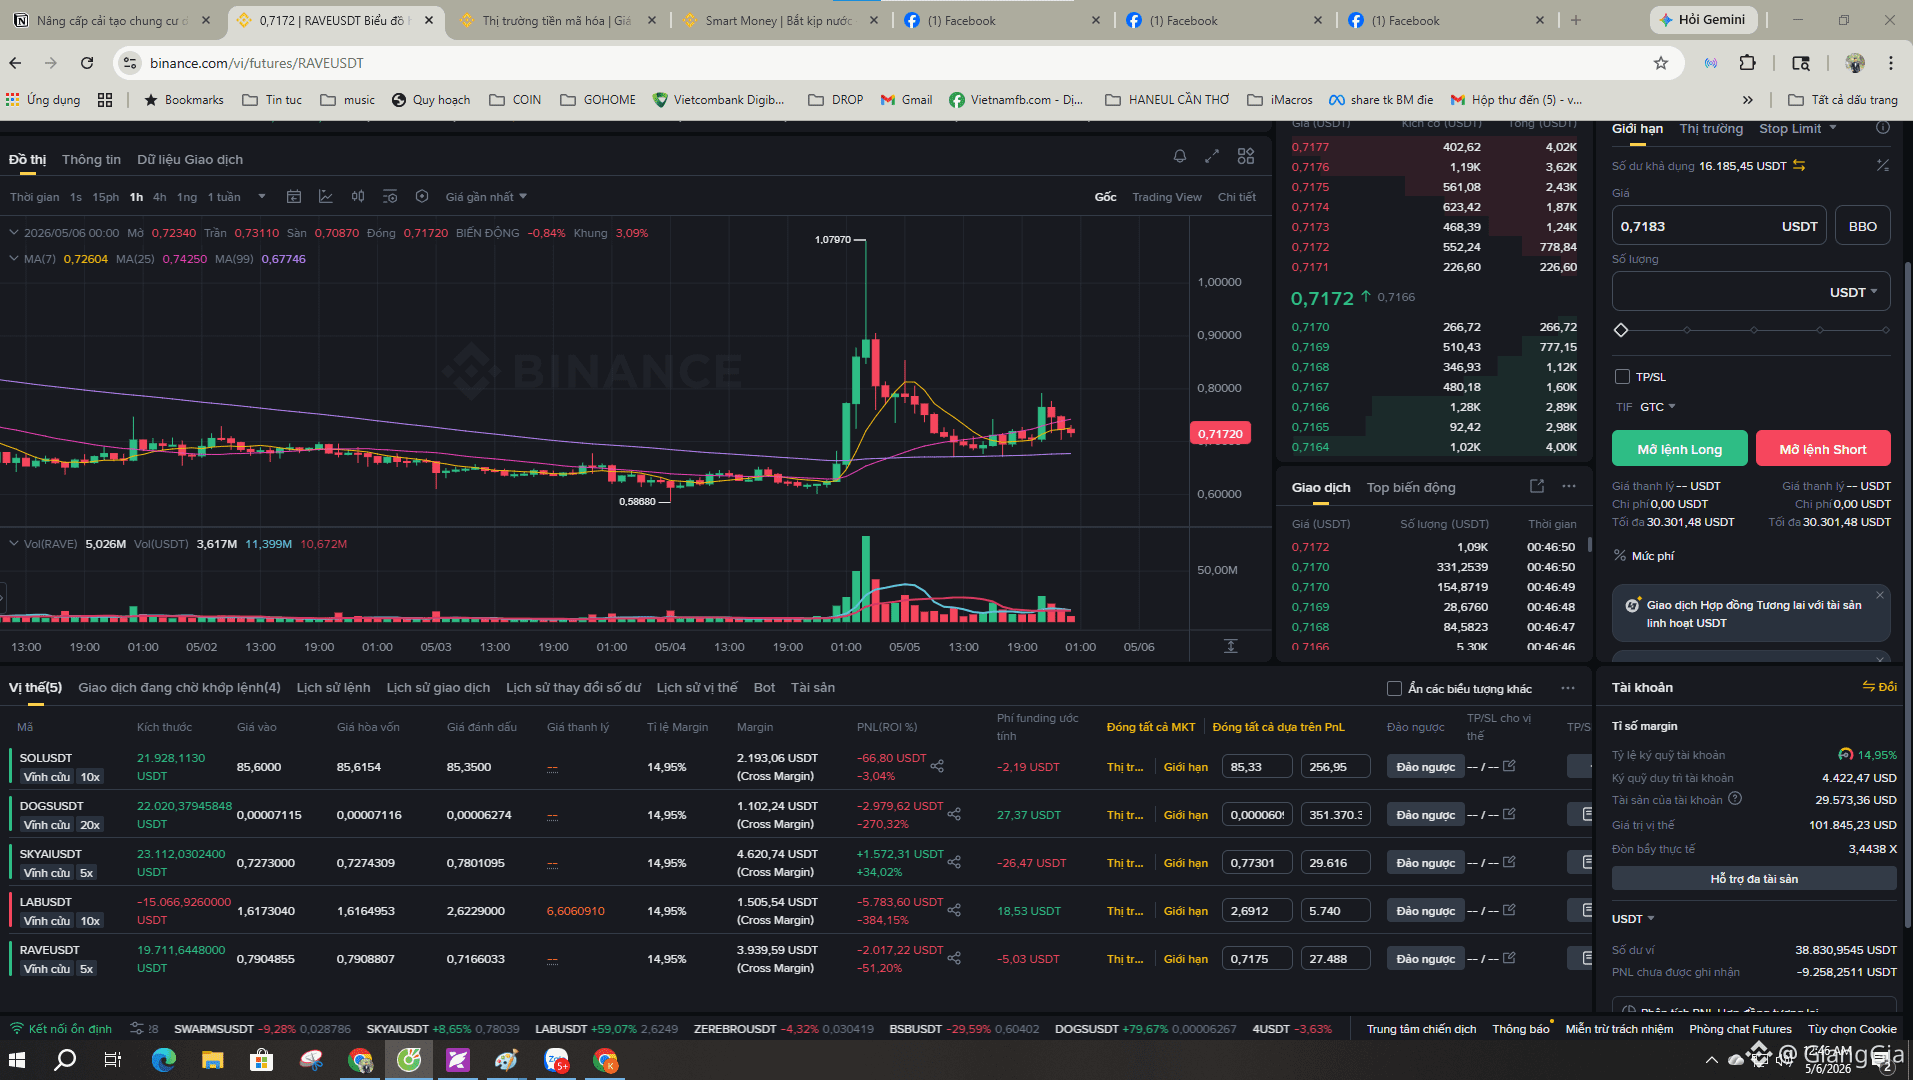The width and height of the screenshot is (1913, 1080).
Task: Switch to the 'Thông tin' tab
Action: [x=91, y=160]
